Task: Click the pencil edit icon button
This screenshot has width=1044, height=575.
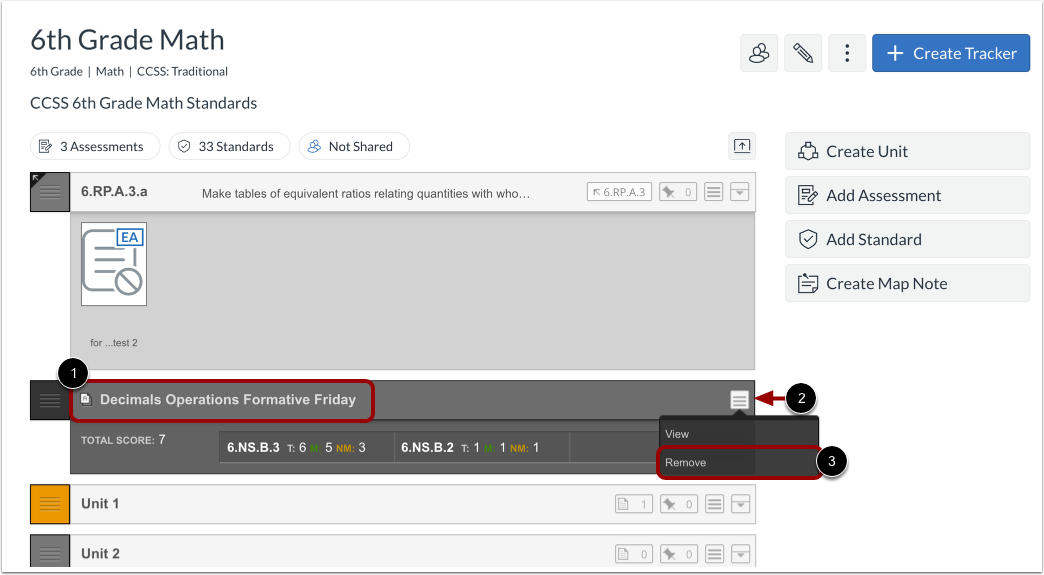Action: (803, 53)
